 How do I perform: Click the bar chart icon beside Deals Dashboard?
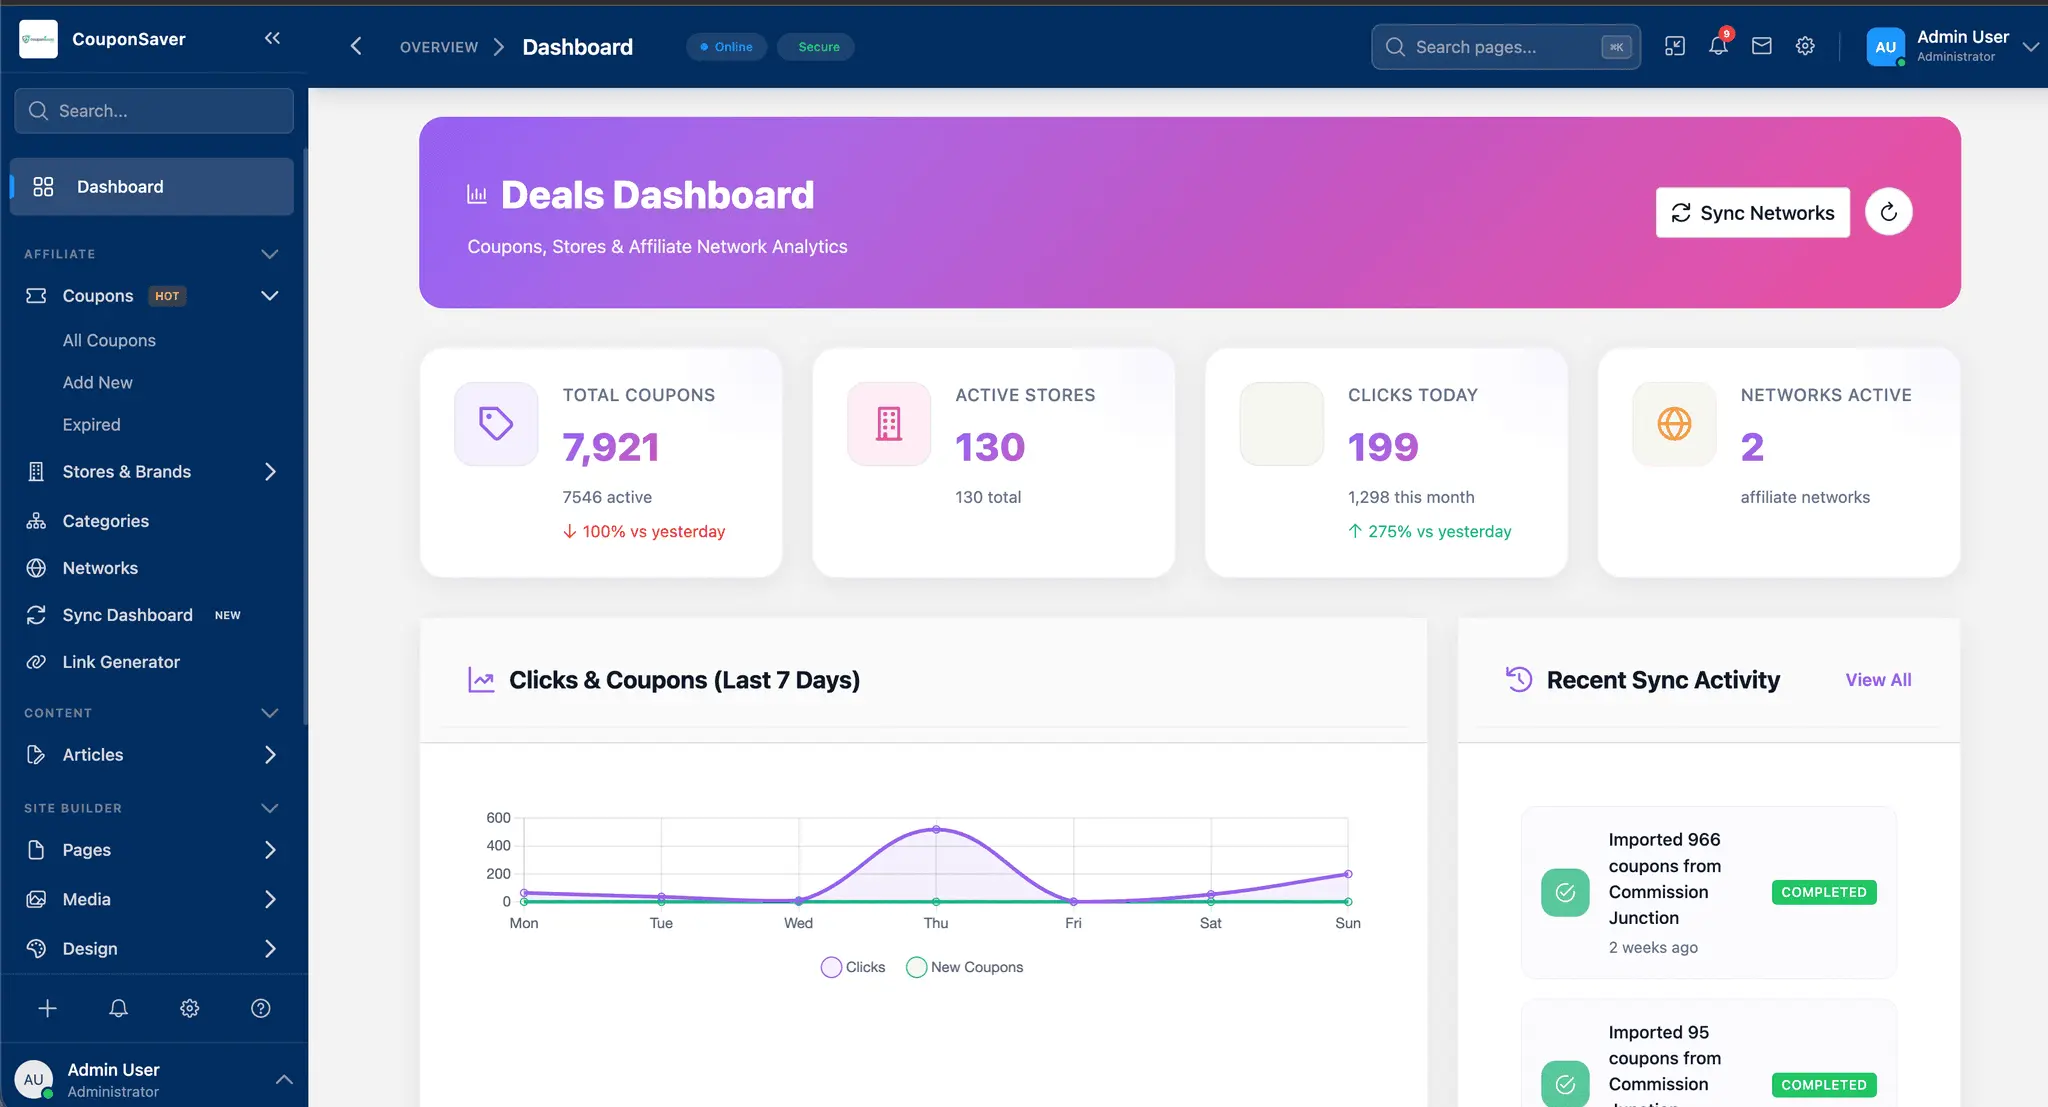pyautogui.click(x=477, y=194)
